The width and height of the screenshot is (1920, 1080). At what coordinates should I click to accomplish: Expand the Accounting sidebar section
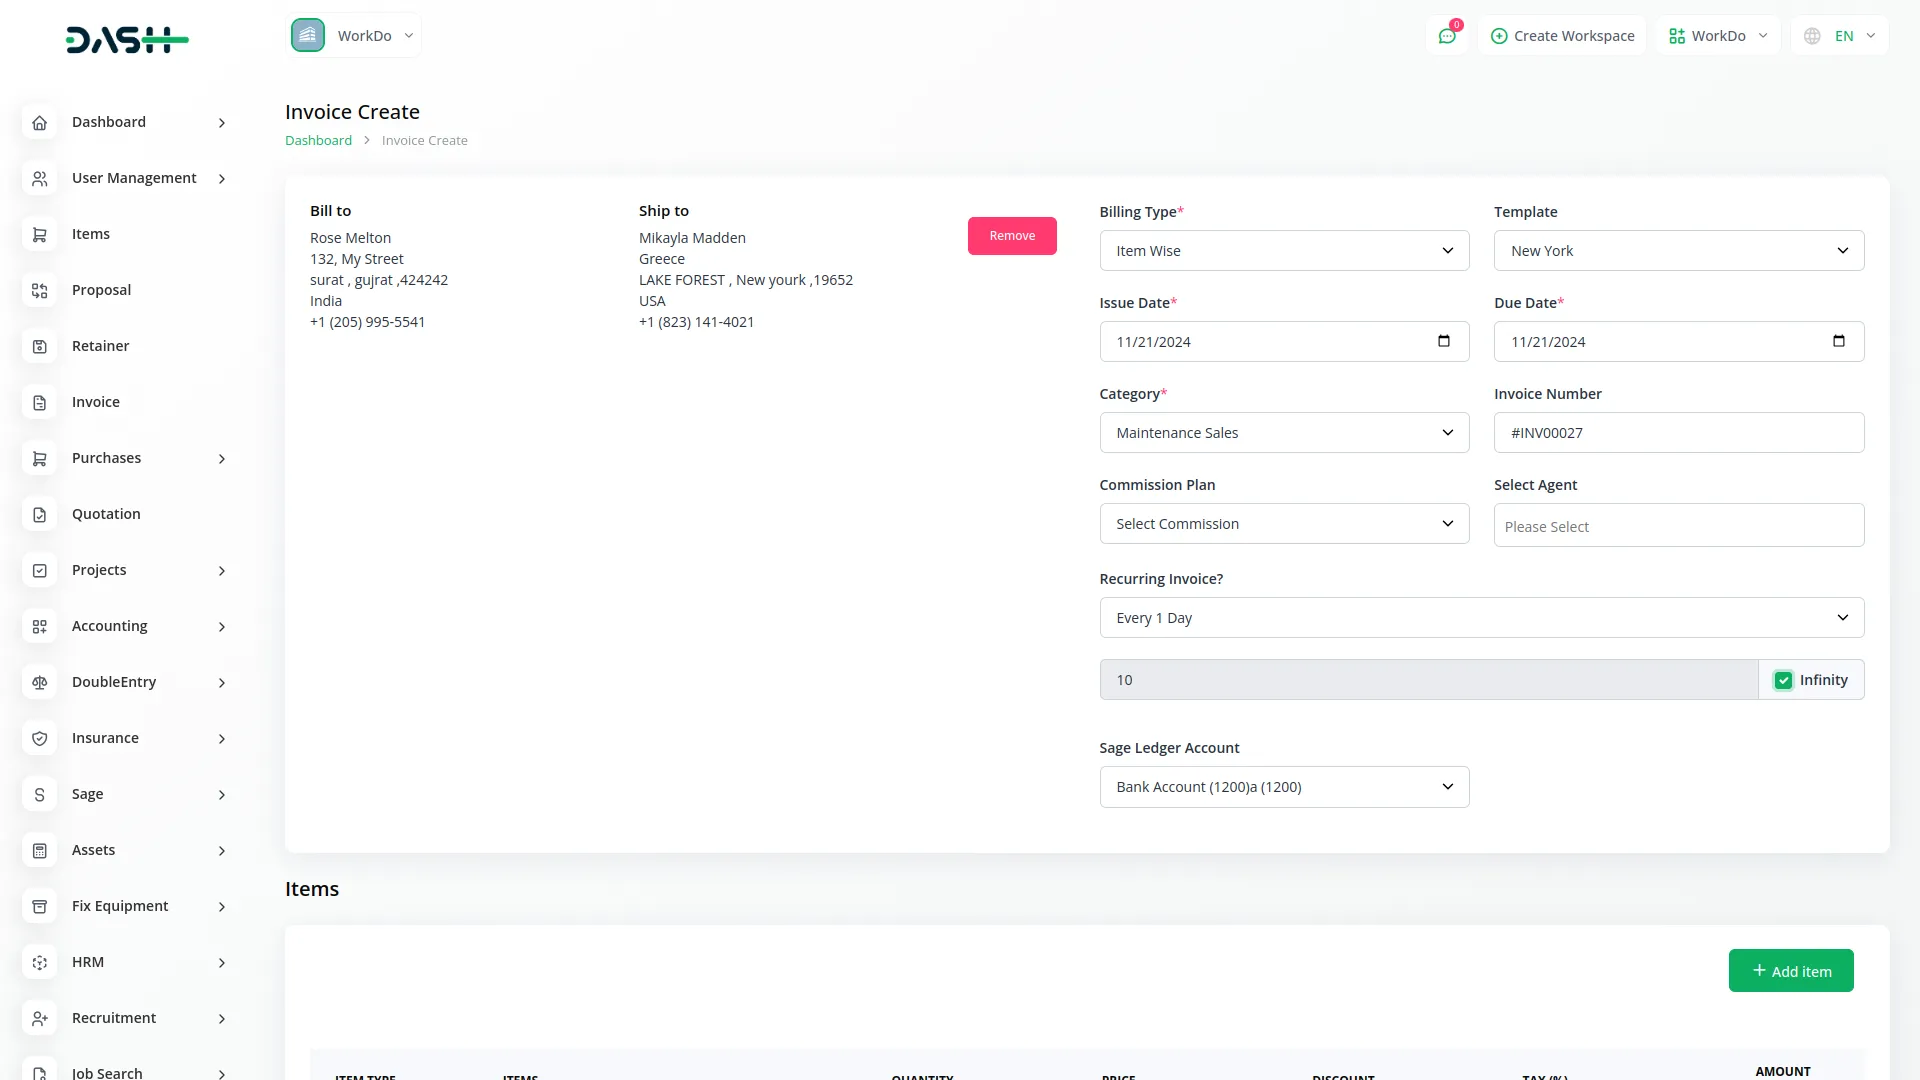(x=109, y=626)
